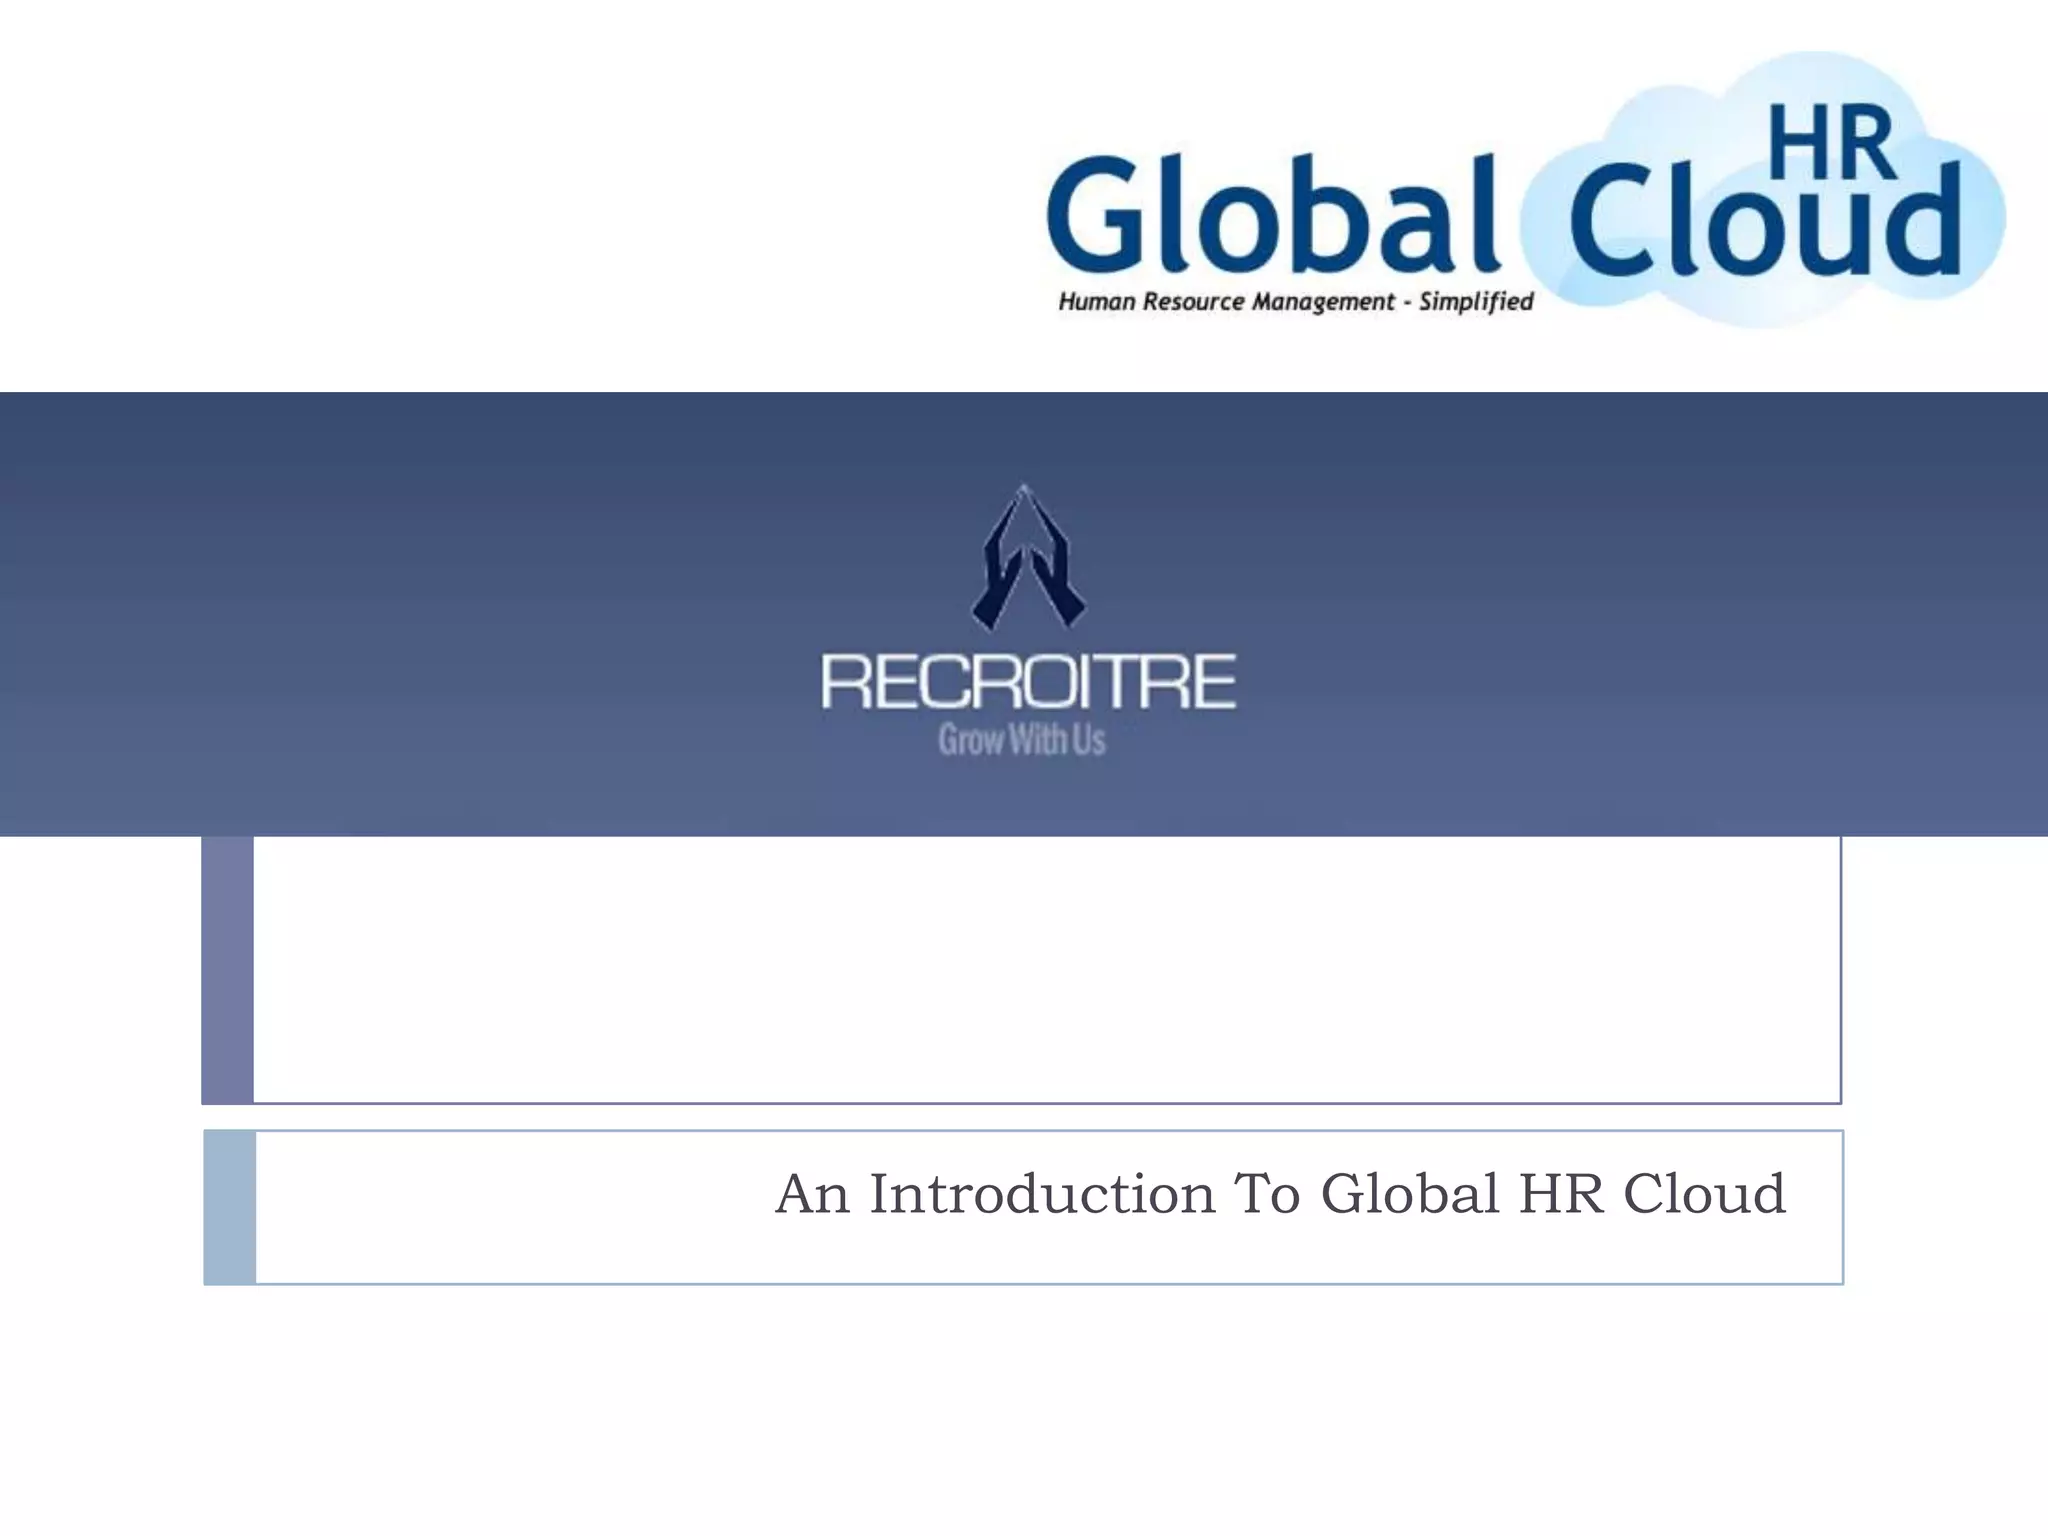Click the dark blue banner right of Recroitre logo
The image size is (2048, 1536).
[1650, 612]
